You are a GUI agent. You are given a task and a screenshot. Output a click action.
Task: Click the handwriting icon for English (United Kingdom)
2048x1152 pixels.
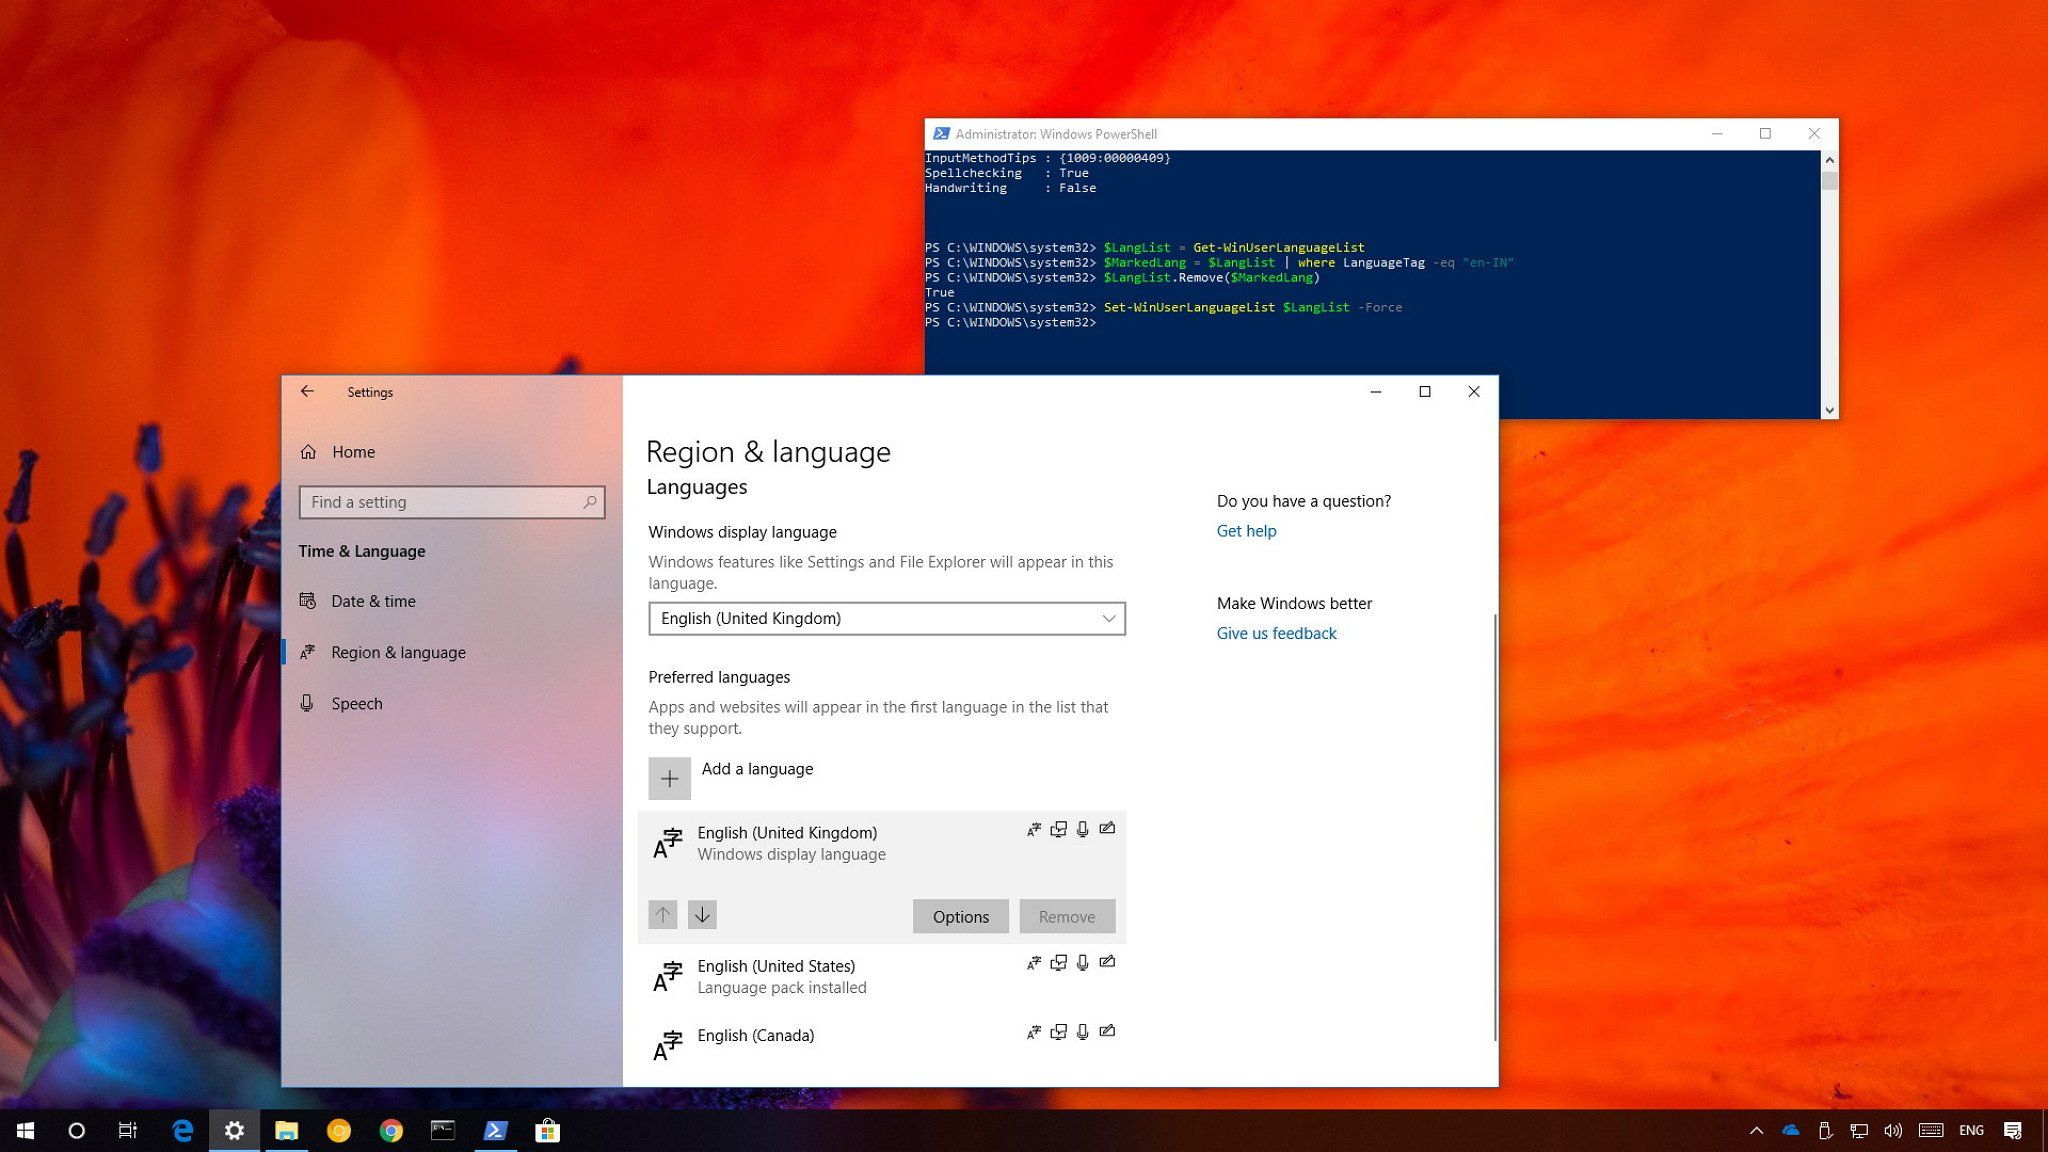tap(1107, 828)
